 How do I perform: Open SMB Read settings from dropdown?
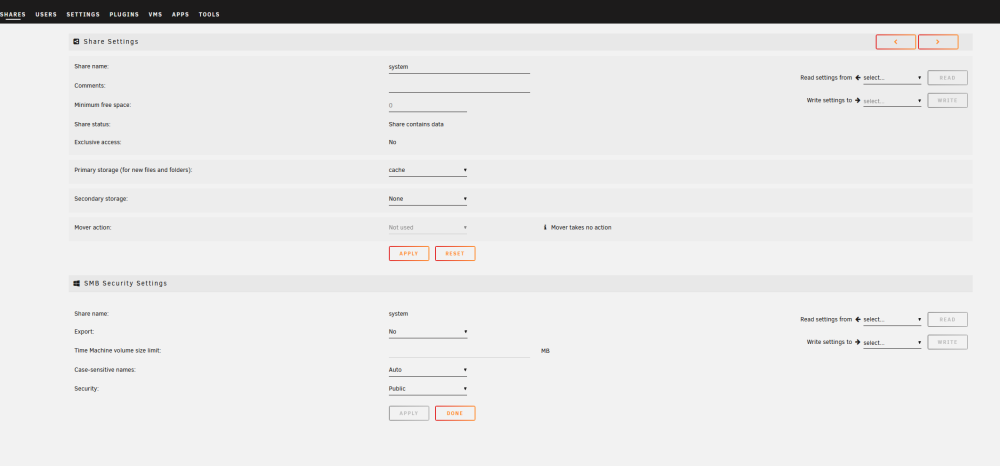[892, 319]
